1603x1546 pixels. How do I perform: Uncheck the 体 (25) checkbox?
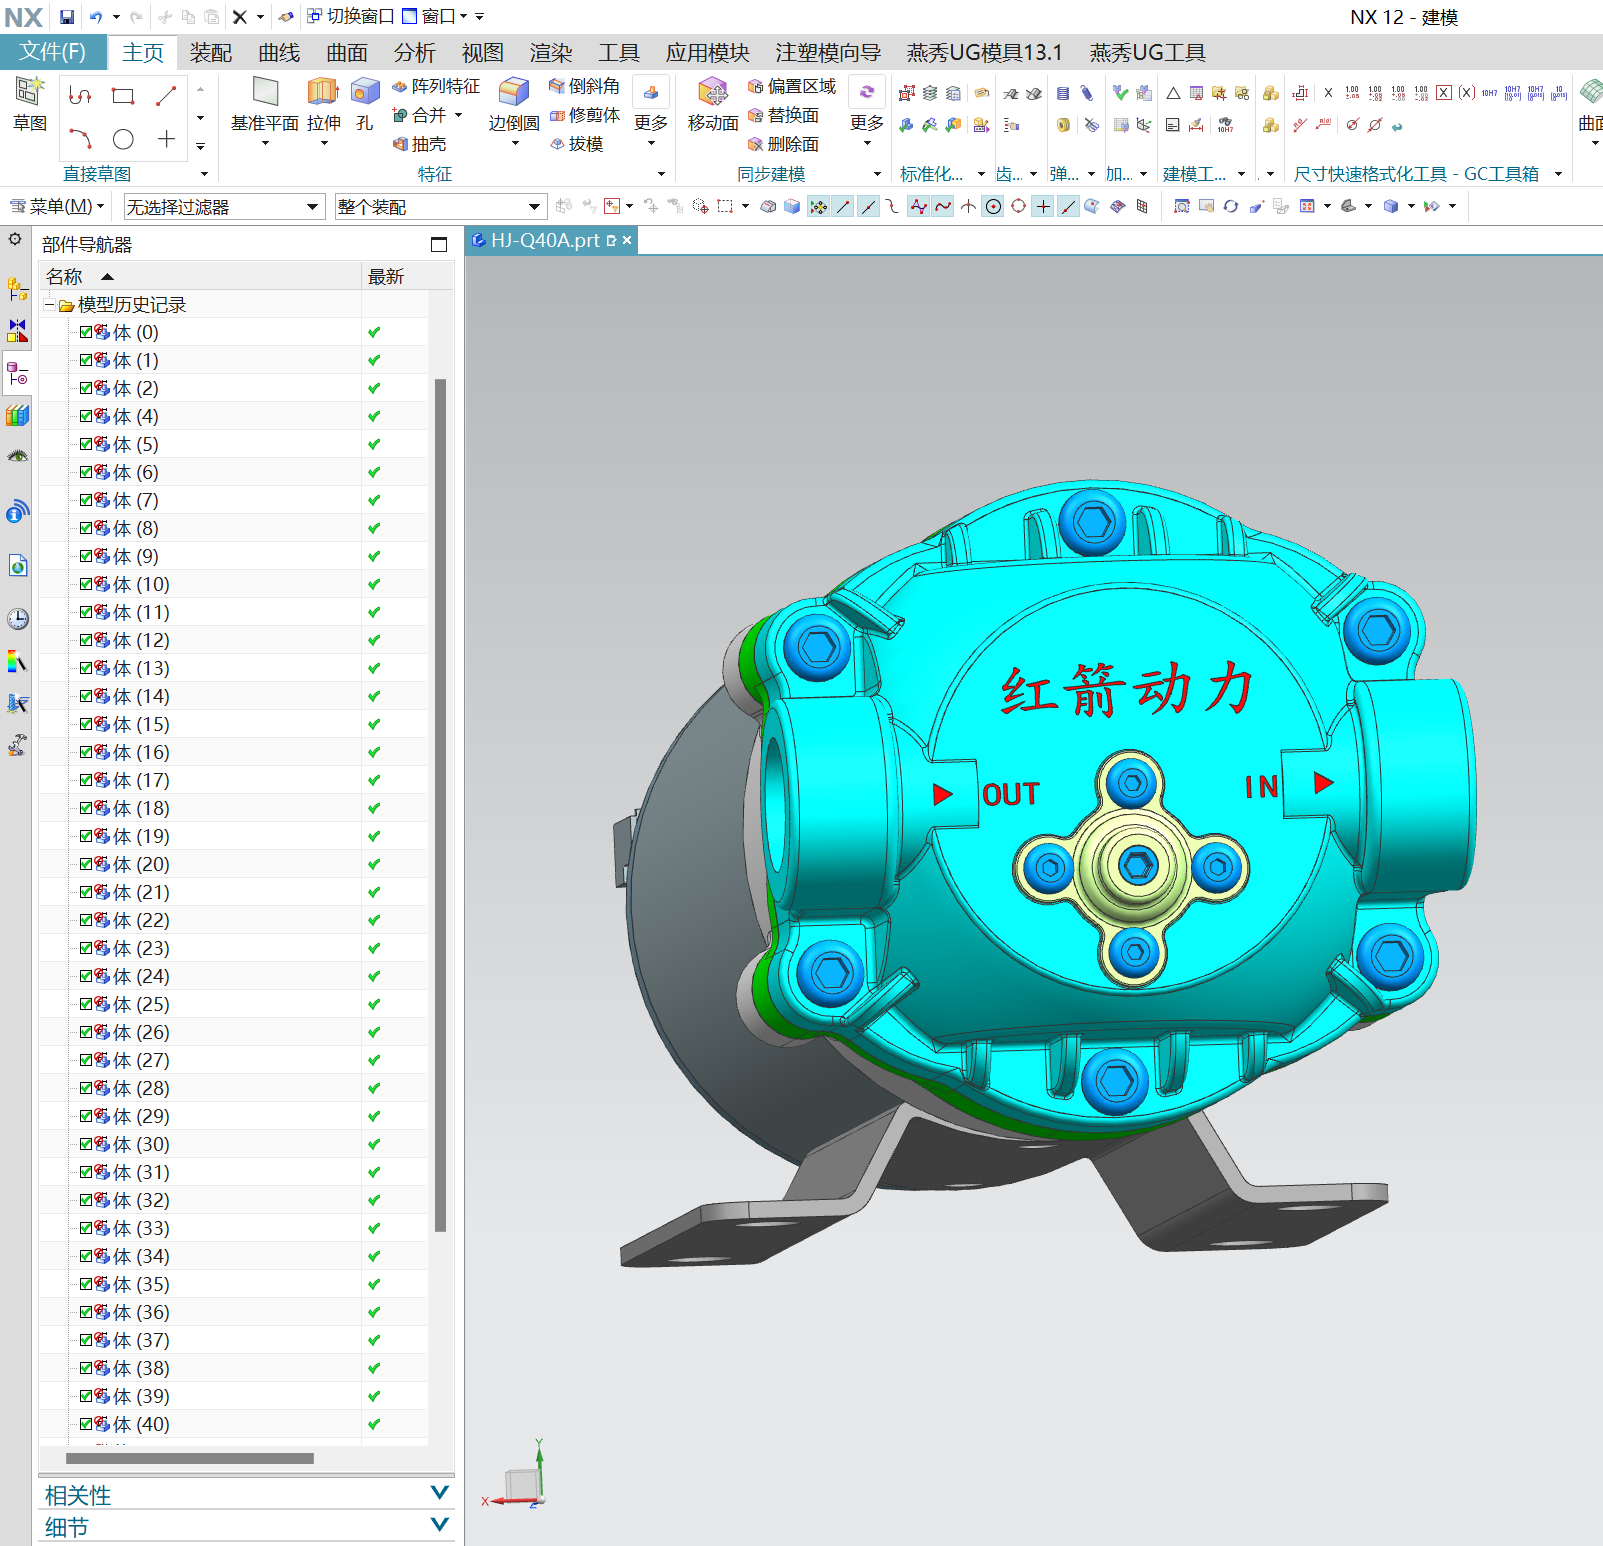click(x=86, y=1004)
